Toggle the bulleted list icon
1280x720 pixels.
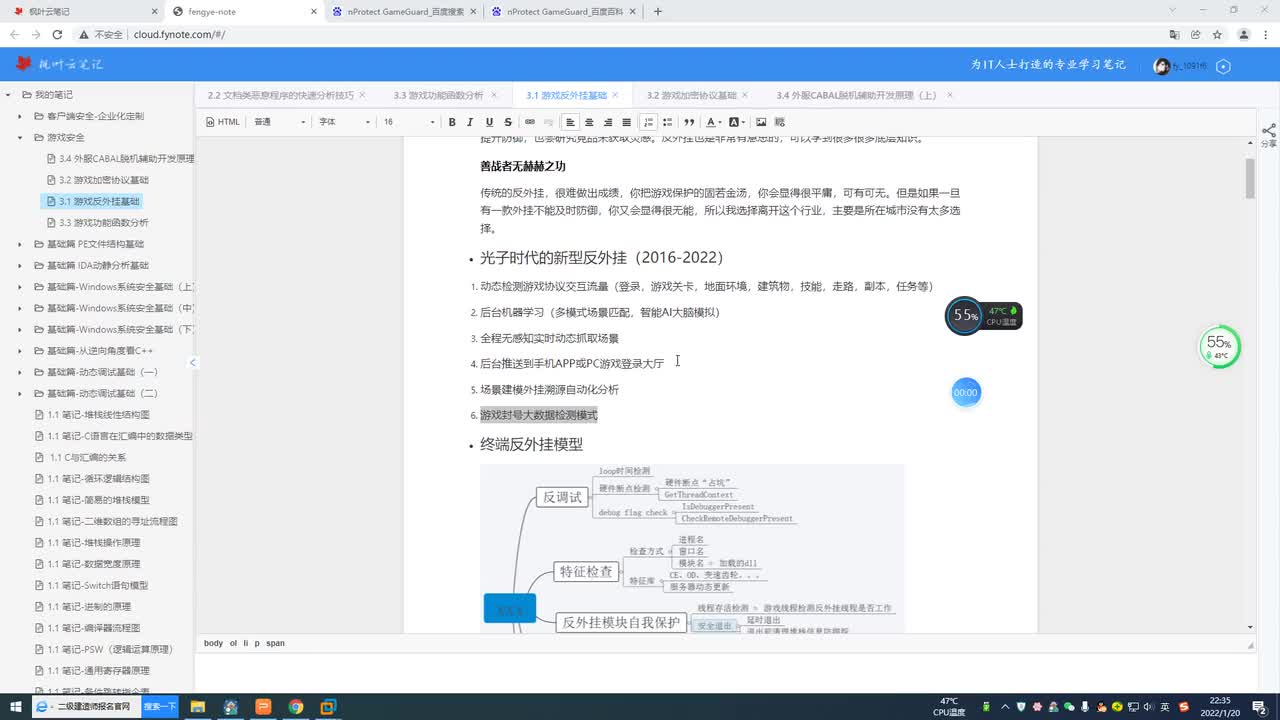667,122
